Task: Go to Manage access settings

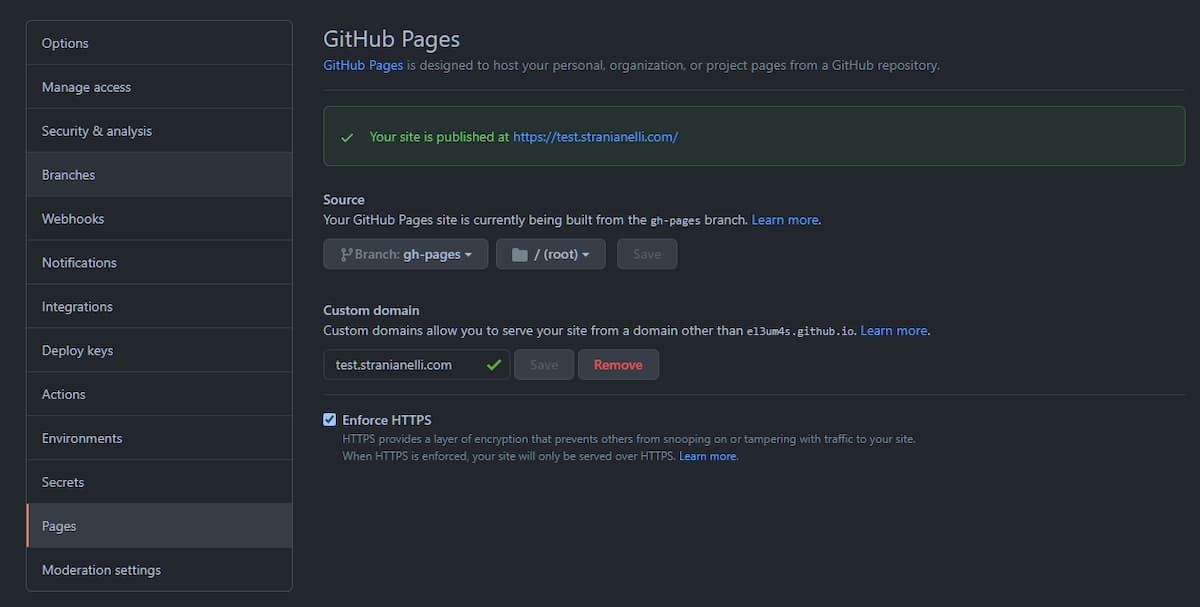Action: 159,87
